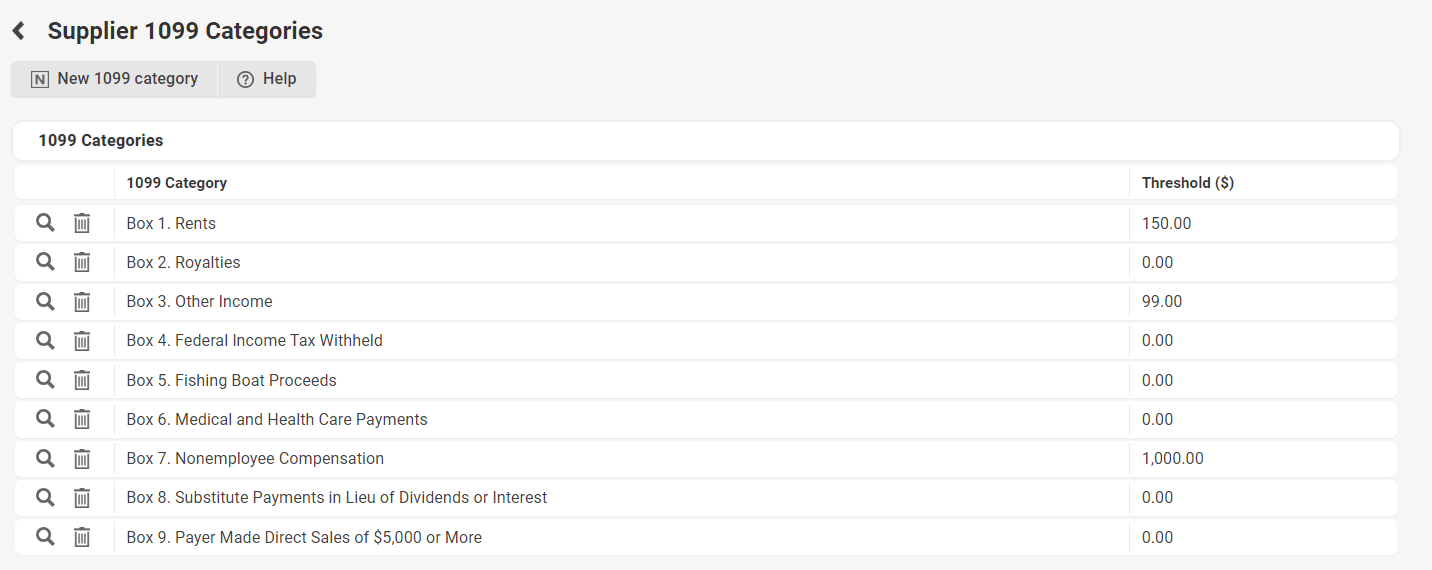Viewport: 1432px width, 570px height.
Task: Click the 1,000.00 threshold value
Action: pyautogui.click(x=1172, y=459)
